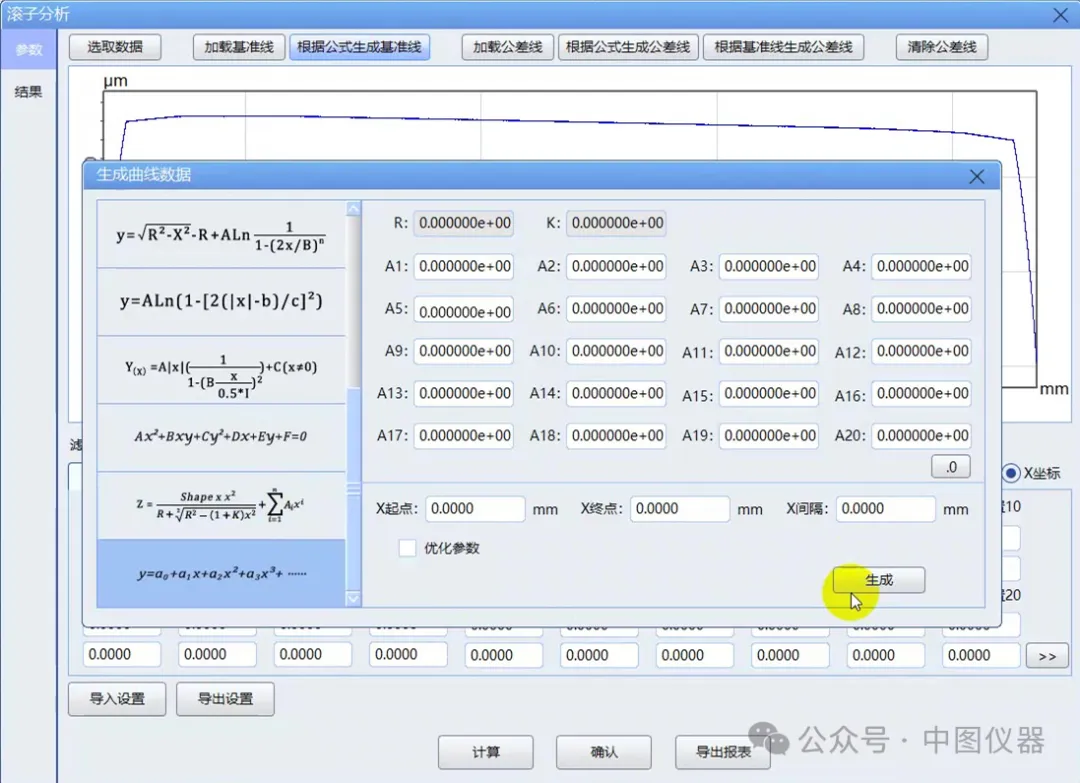Select the X坐标 radio button

tap(1011, 473)
